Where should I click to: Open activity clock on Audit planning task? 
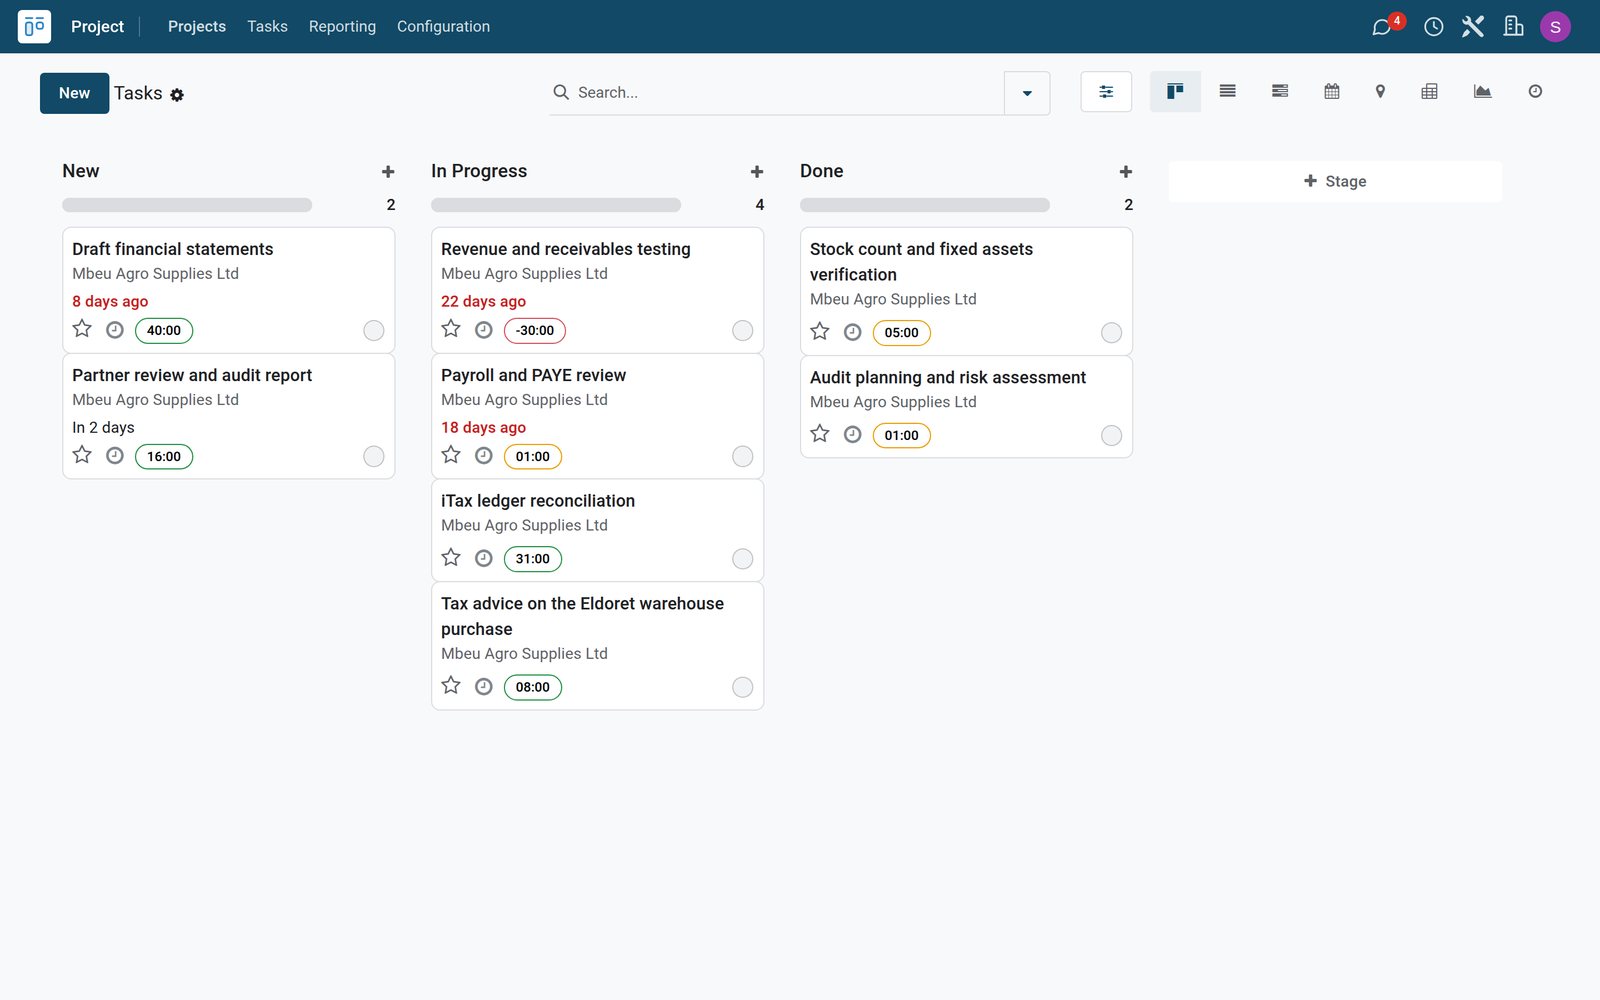tap(853, 435)
